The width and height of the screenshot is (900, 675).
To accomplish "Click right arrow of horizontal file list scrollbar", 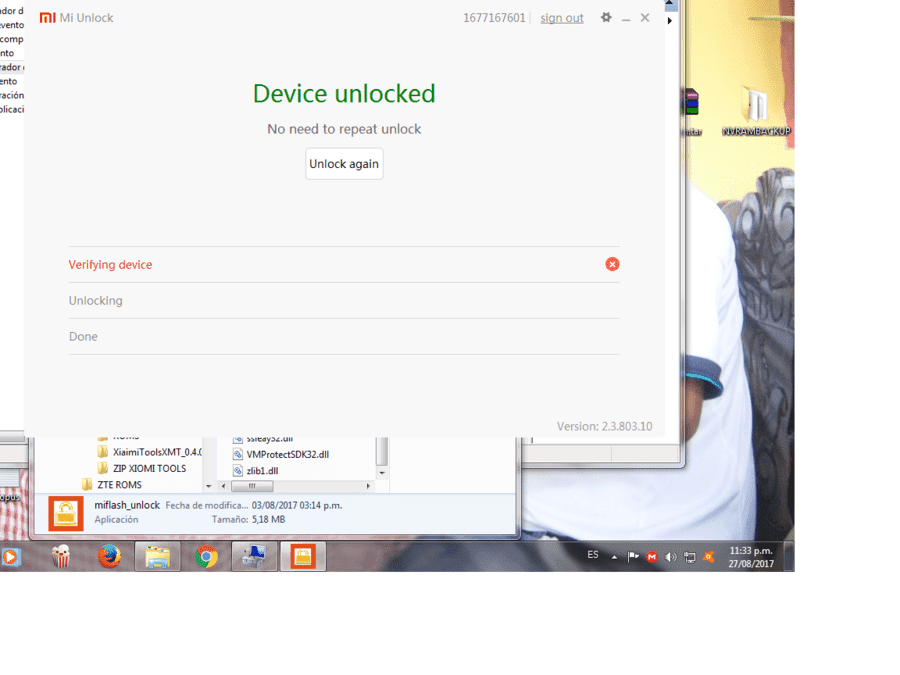I will [368, 486].
